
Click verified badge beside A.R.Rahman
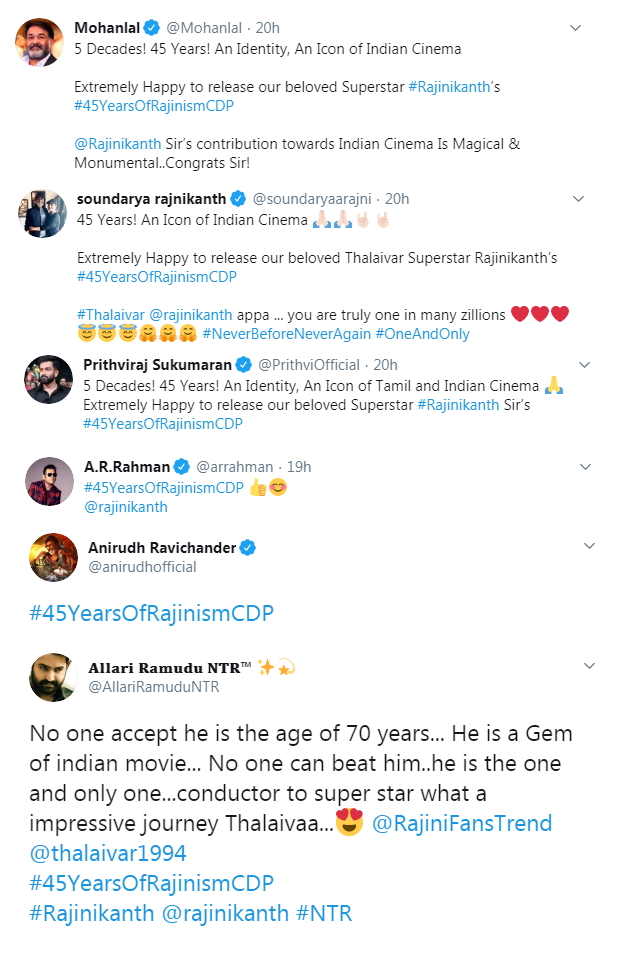point(181,466)
